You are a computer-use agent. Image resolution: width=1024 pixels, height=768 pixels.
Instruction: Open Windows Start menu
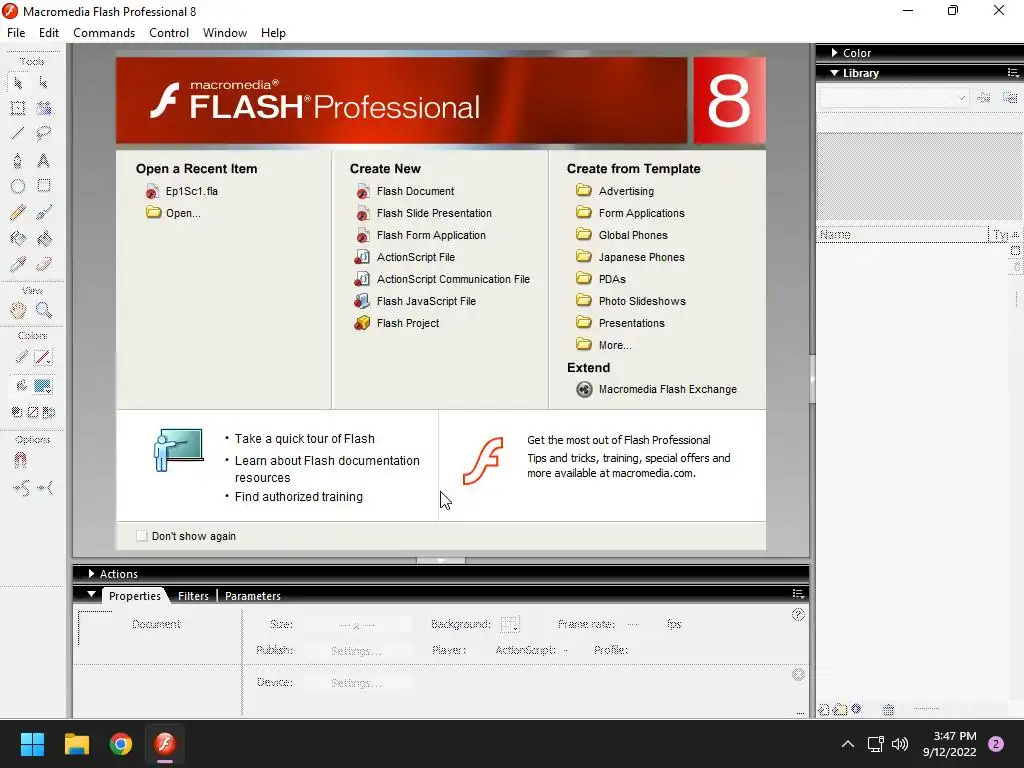tap(32, 744)
